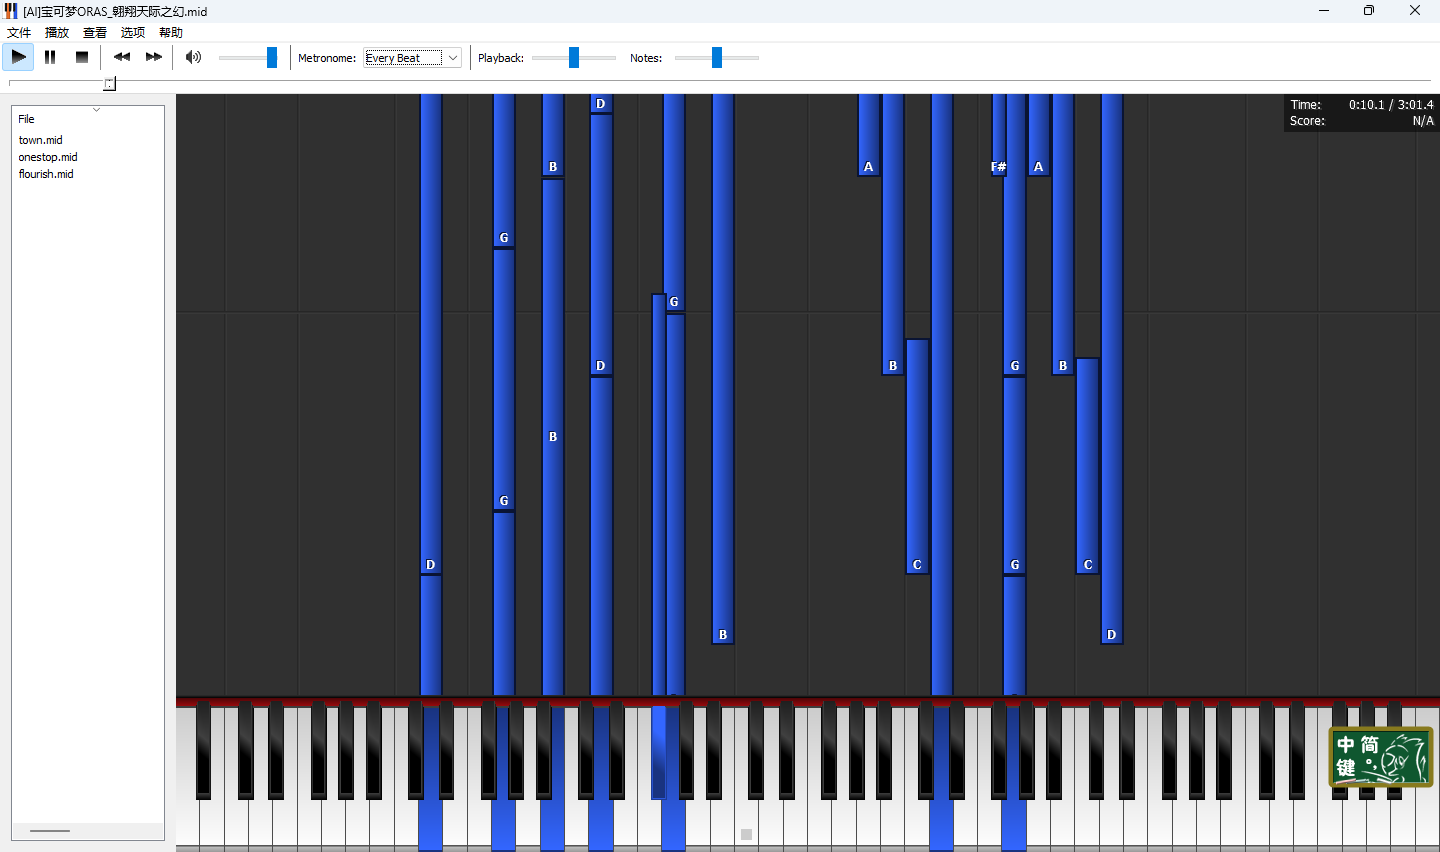Click the Notes slider handle
The height and width of the screenshot is (852, 1440).
click(717, 58)
